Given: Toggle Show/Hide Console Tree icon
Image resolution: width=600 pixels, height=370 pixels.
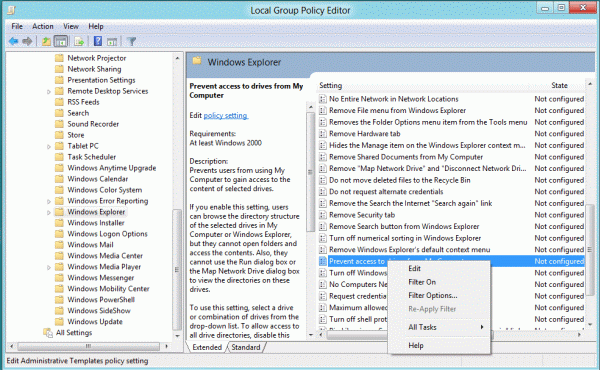Looking at the screenshot, I should pos(61,41).
